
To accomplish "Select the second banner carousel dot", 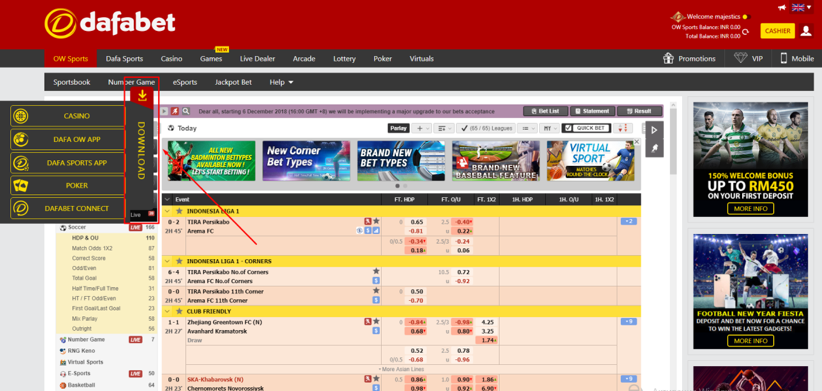I will coord(405,186).
